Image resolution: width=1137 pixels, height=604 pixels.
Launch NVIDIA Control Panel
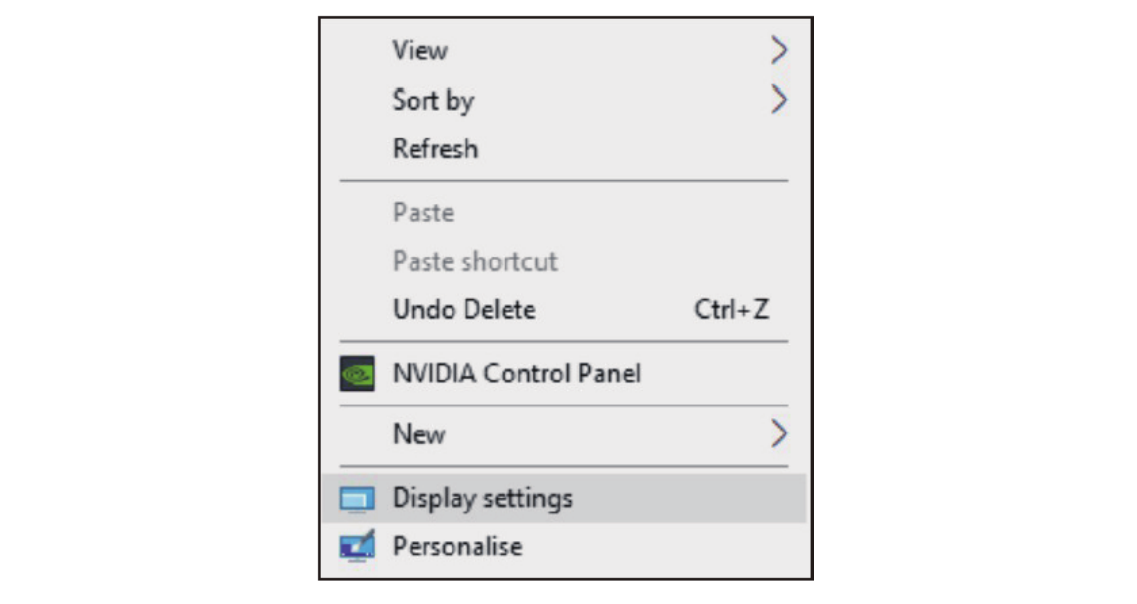click(x=517, y=374)
